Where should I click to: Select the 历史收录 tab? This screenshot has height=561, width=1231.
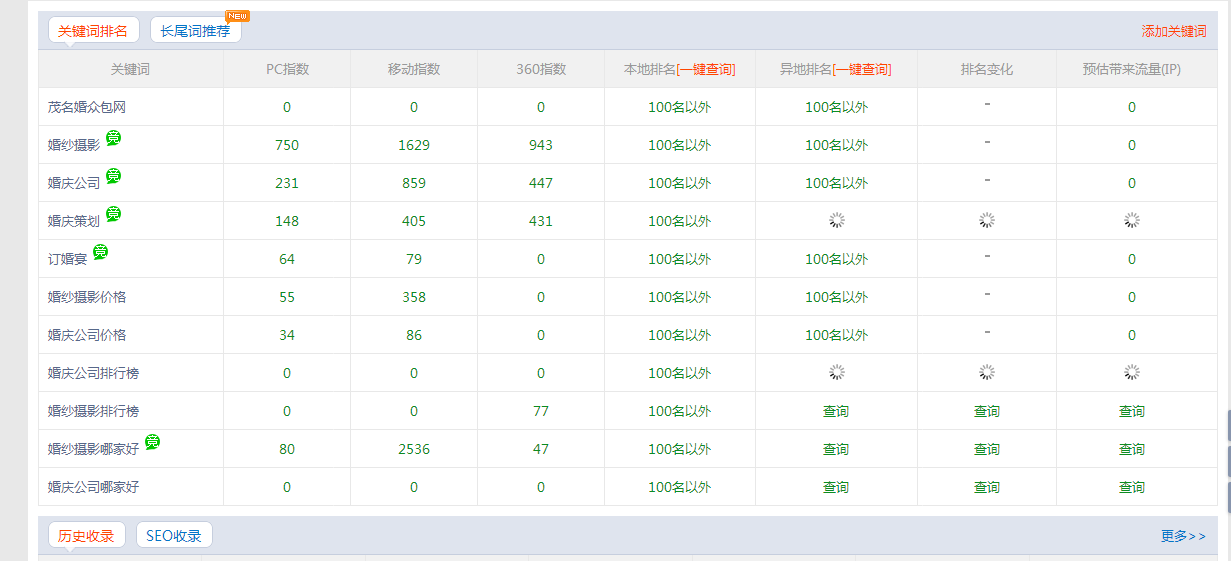[87, 536]
